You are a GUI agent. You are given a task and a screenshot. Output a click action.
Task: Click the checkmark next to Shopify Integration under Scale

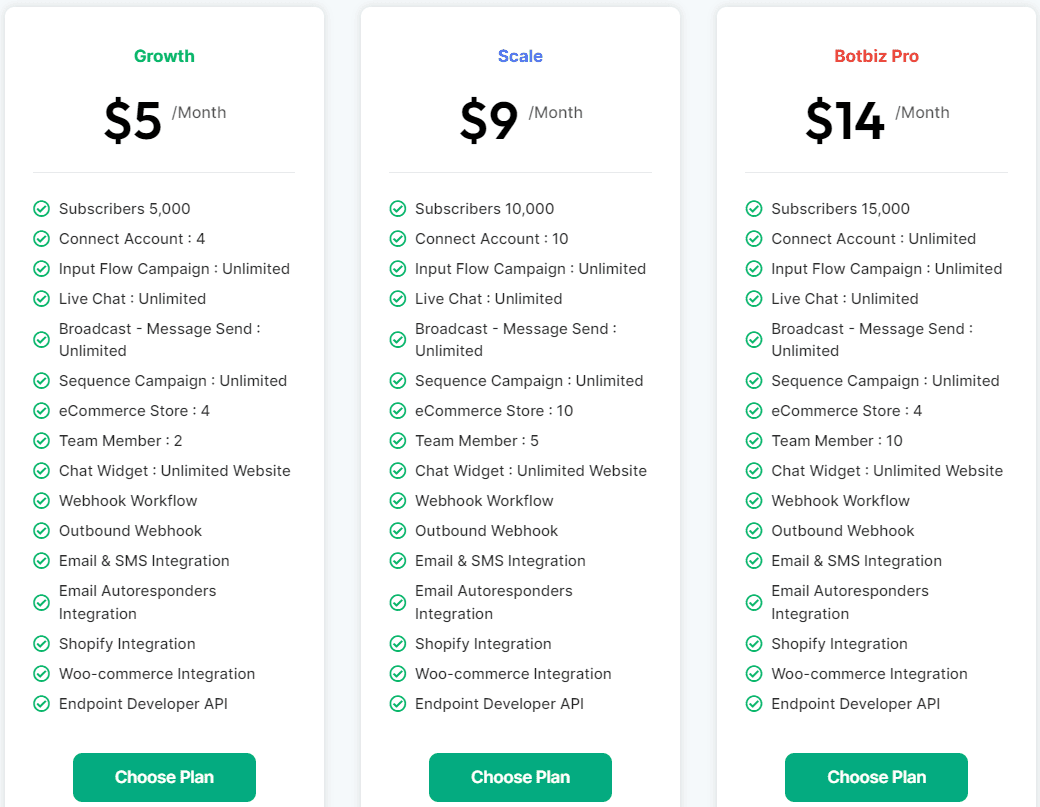(397, 643)
